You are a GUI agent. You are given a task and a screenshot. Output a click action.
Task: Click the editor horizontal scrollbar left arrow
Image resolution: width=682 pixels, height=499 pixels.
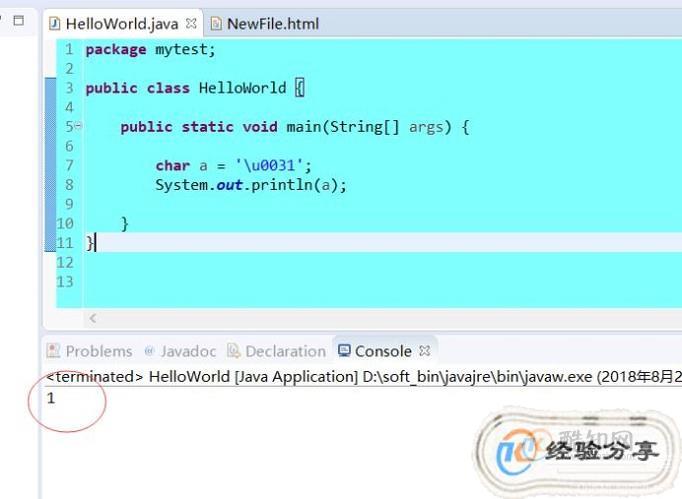click(x=93, y=318)
